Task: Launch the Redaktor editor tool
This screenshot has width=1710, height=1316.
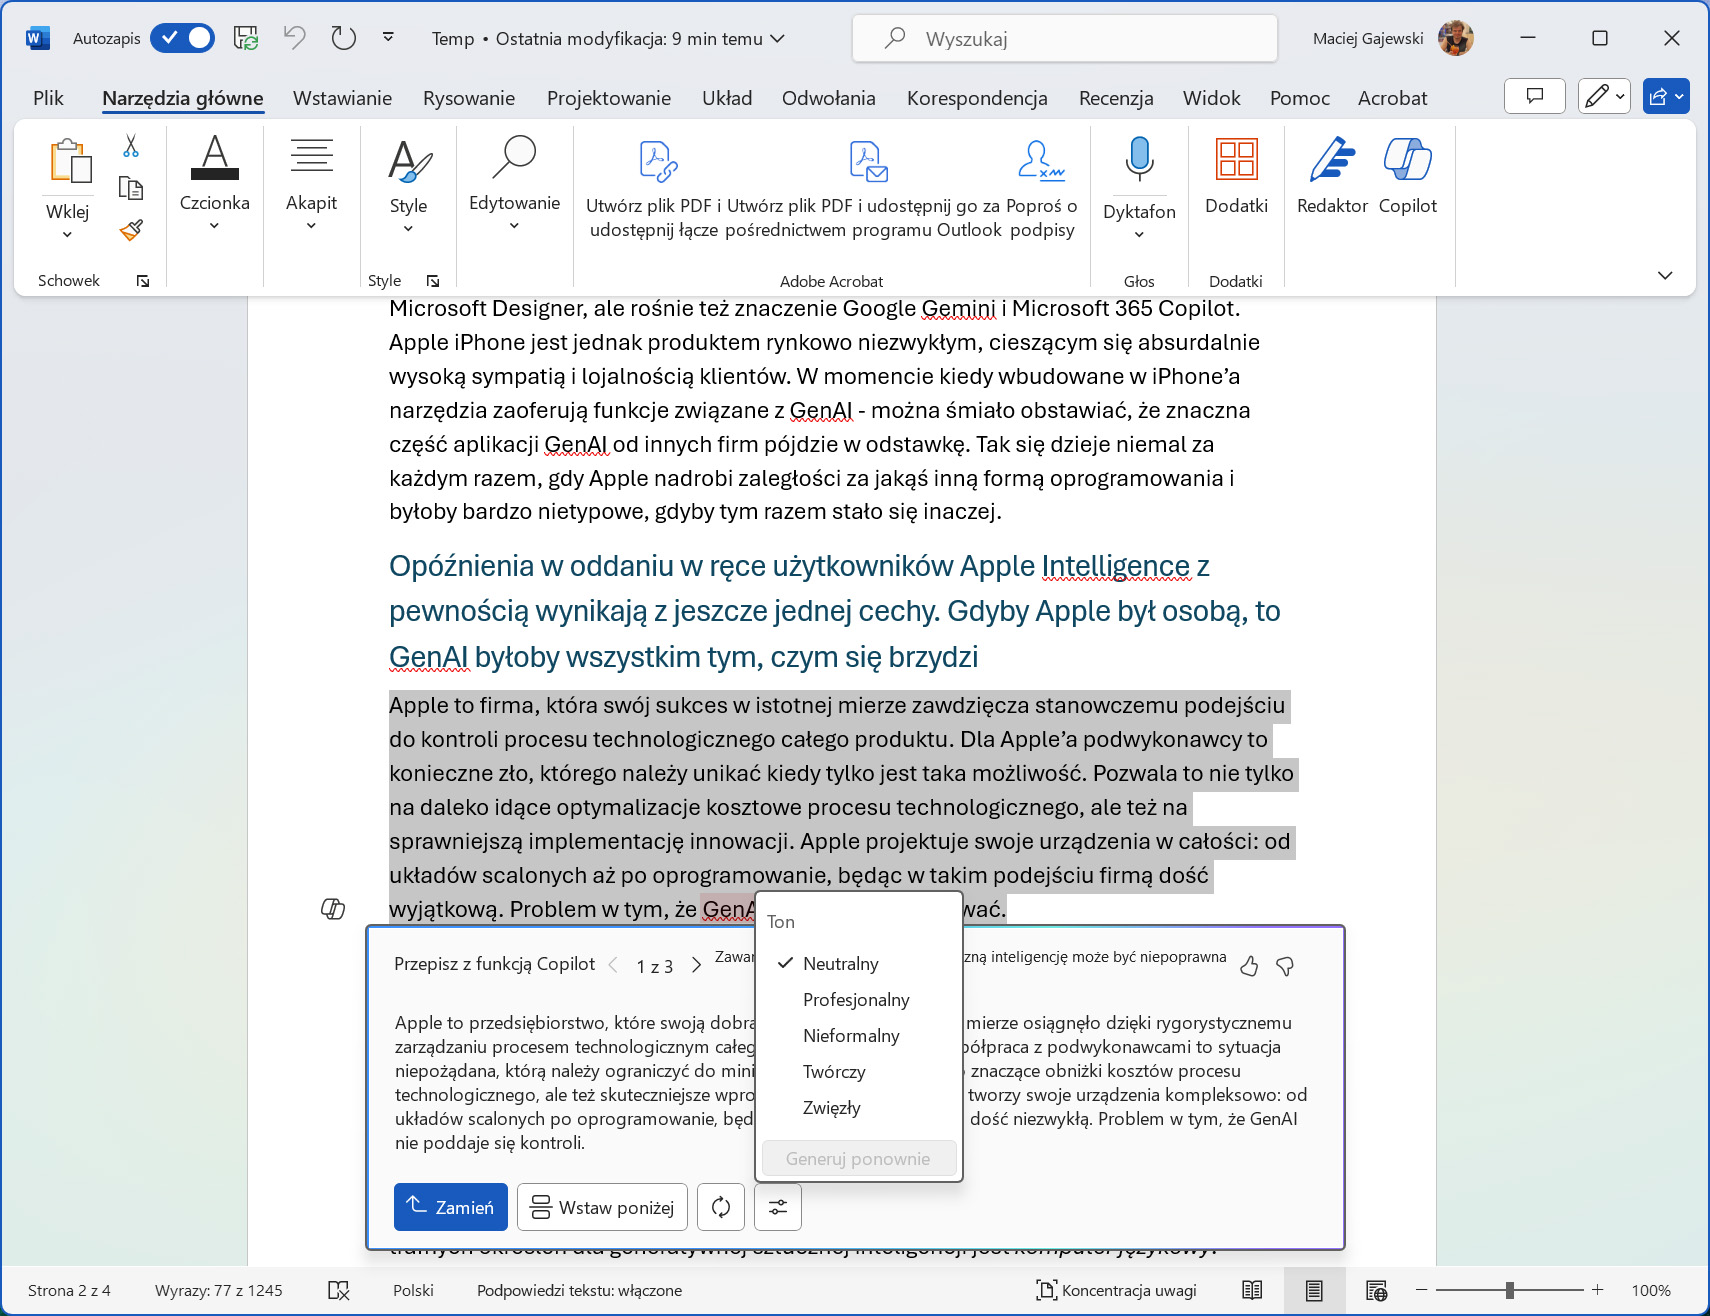Action: click(1332, 176)
